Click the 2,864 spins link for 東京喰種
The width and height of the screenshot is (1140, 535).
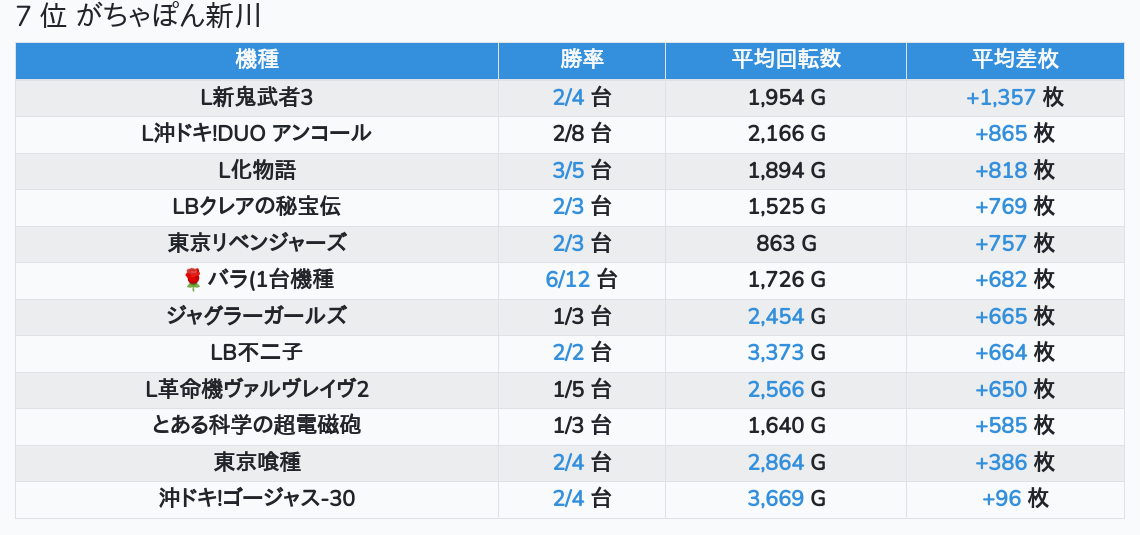coord(776,462)
